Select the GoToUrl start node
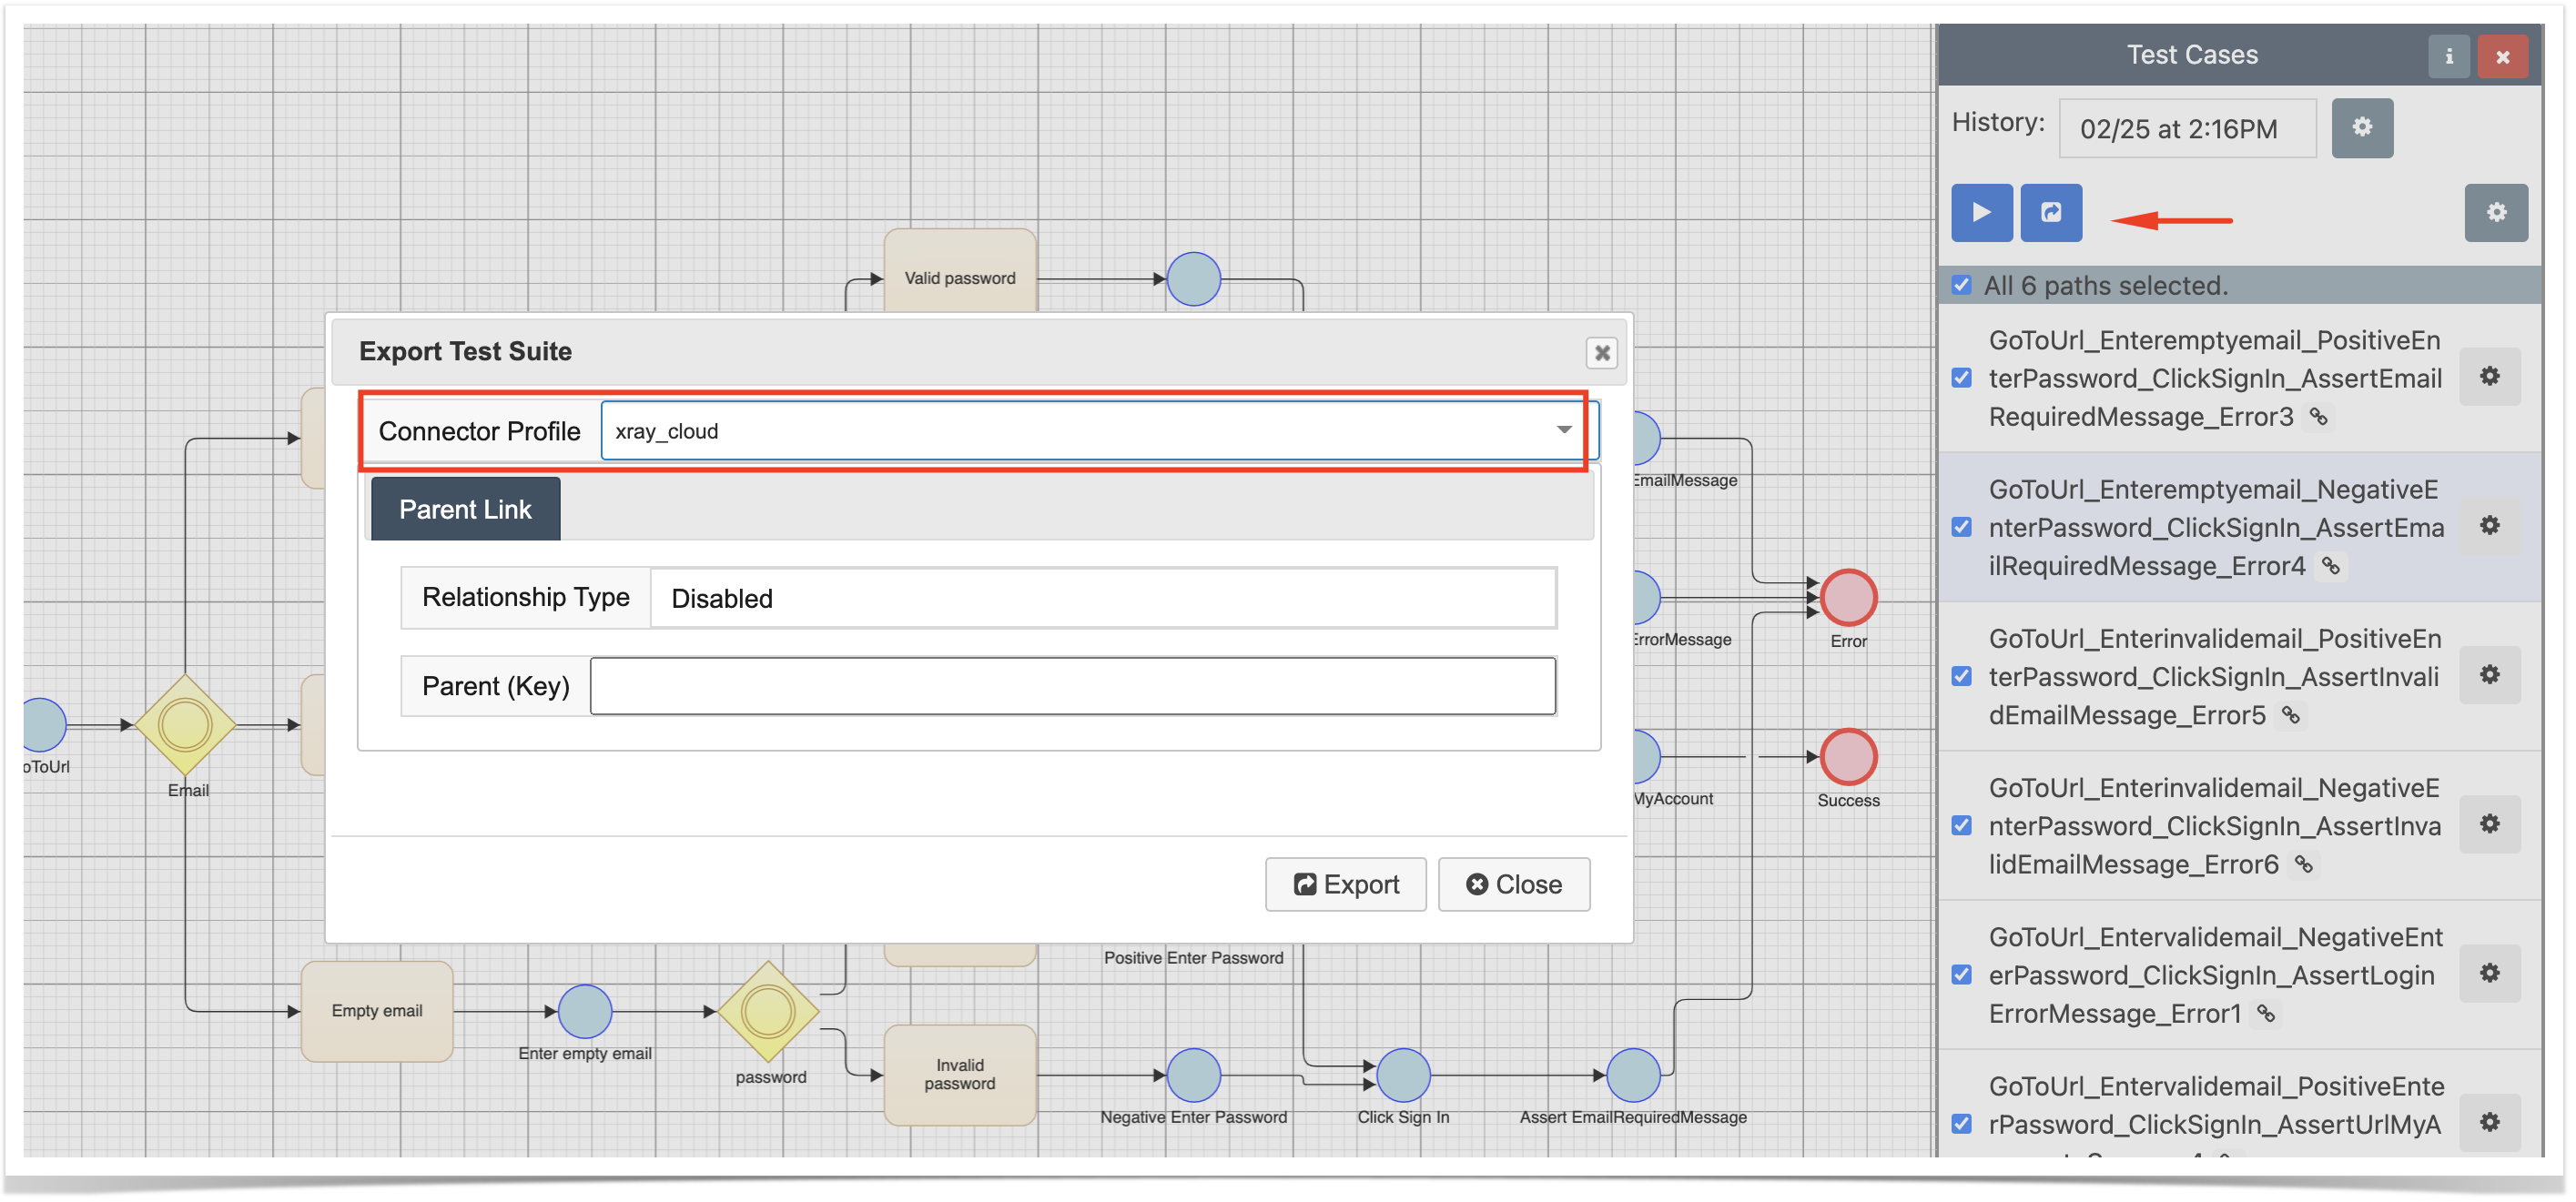Image resolution: width=2576 pixels, height=1202 pixels. (x=44, y=725)
